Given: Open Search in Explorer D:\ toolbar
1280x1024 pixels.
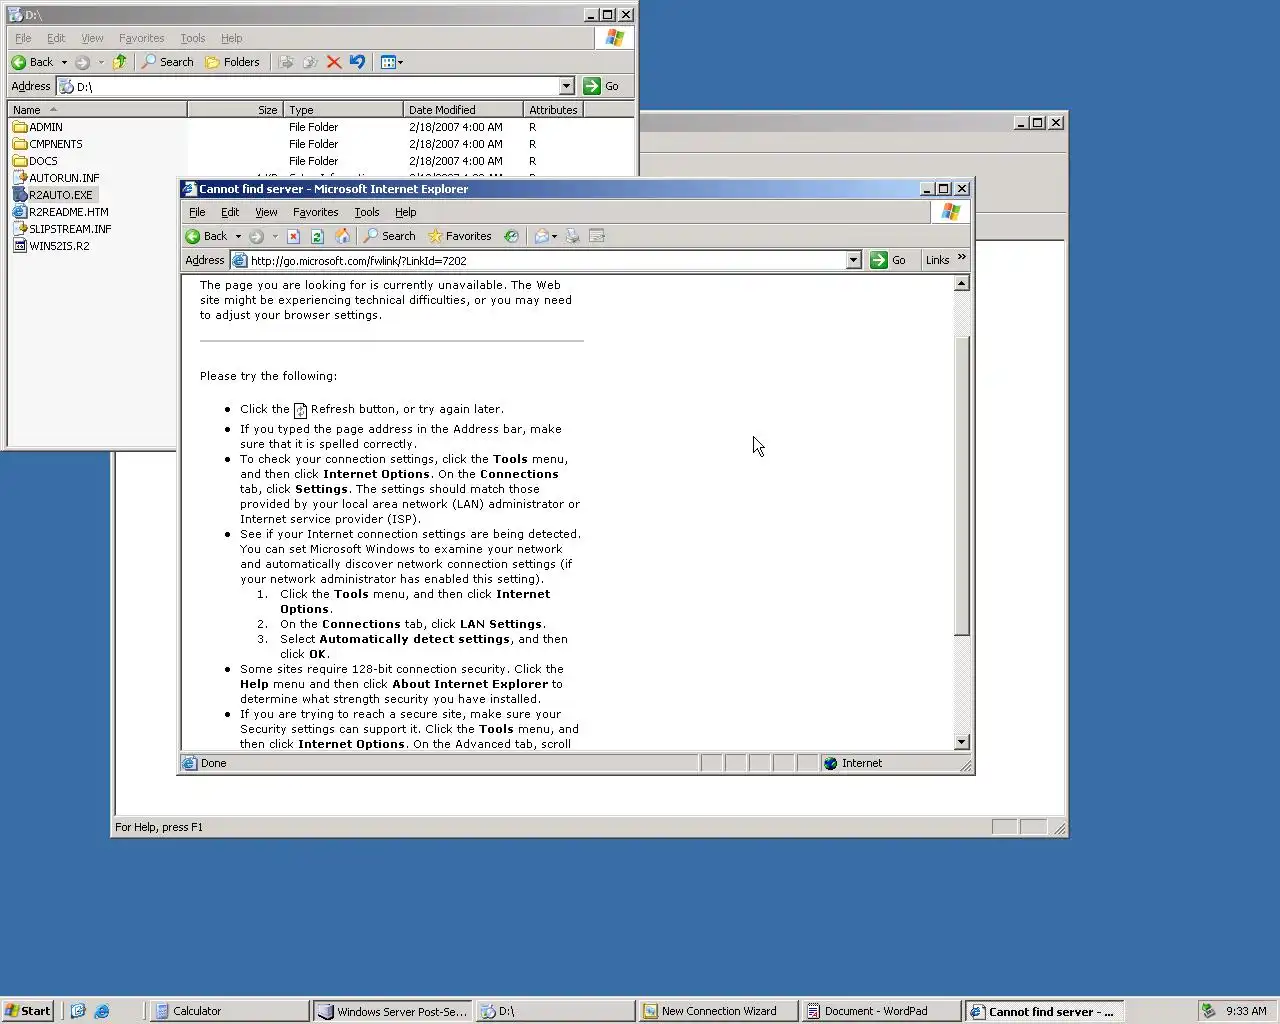Looking at the screenshot, I should pyautogui.click(x=167, y=62).
